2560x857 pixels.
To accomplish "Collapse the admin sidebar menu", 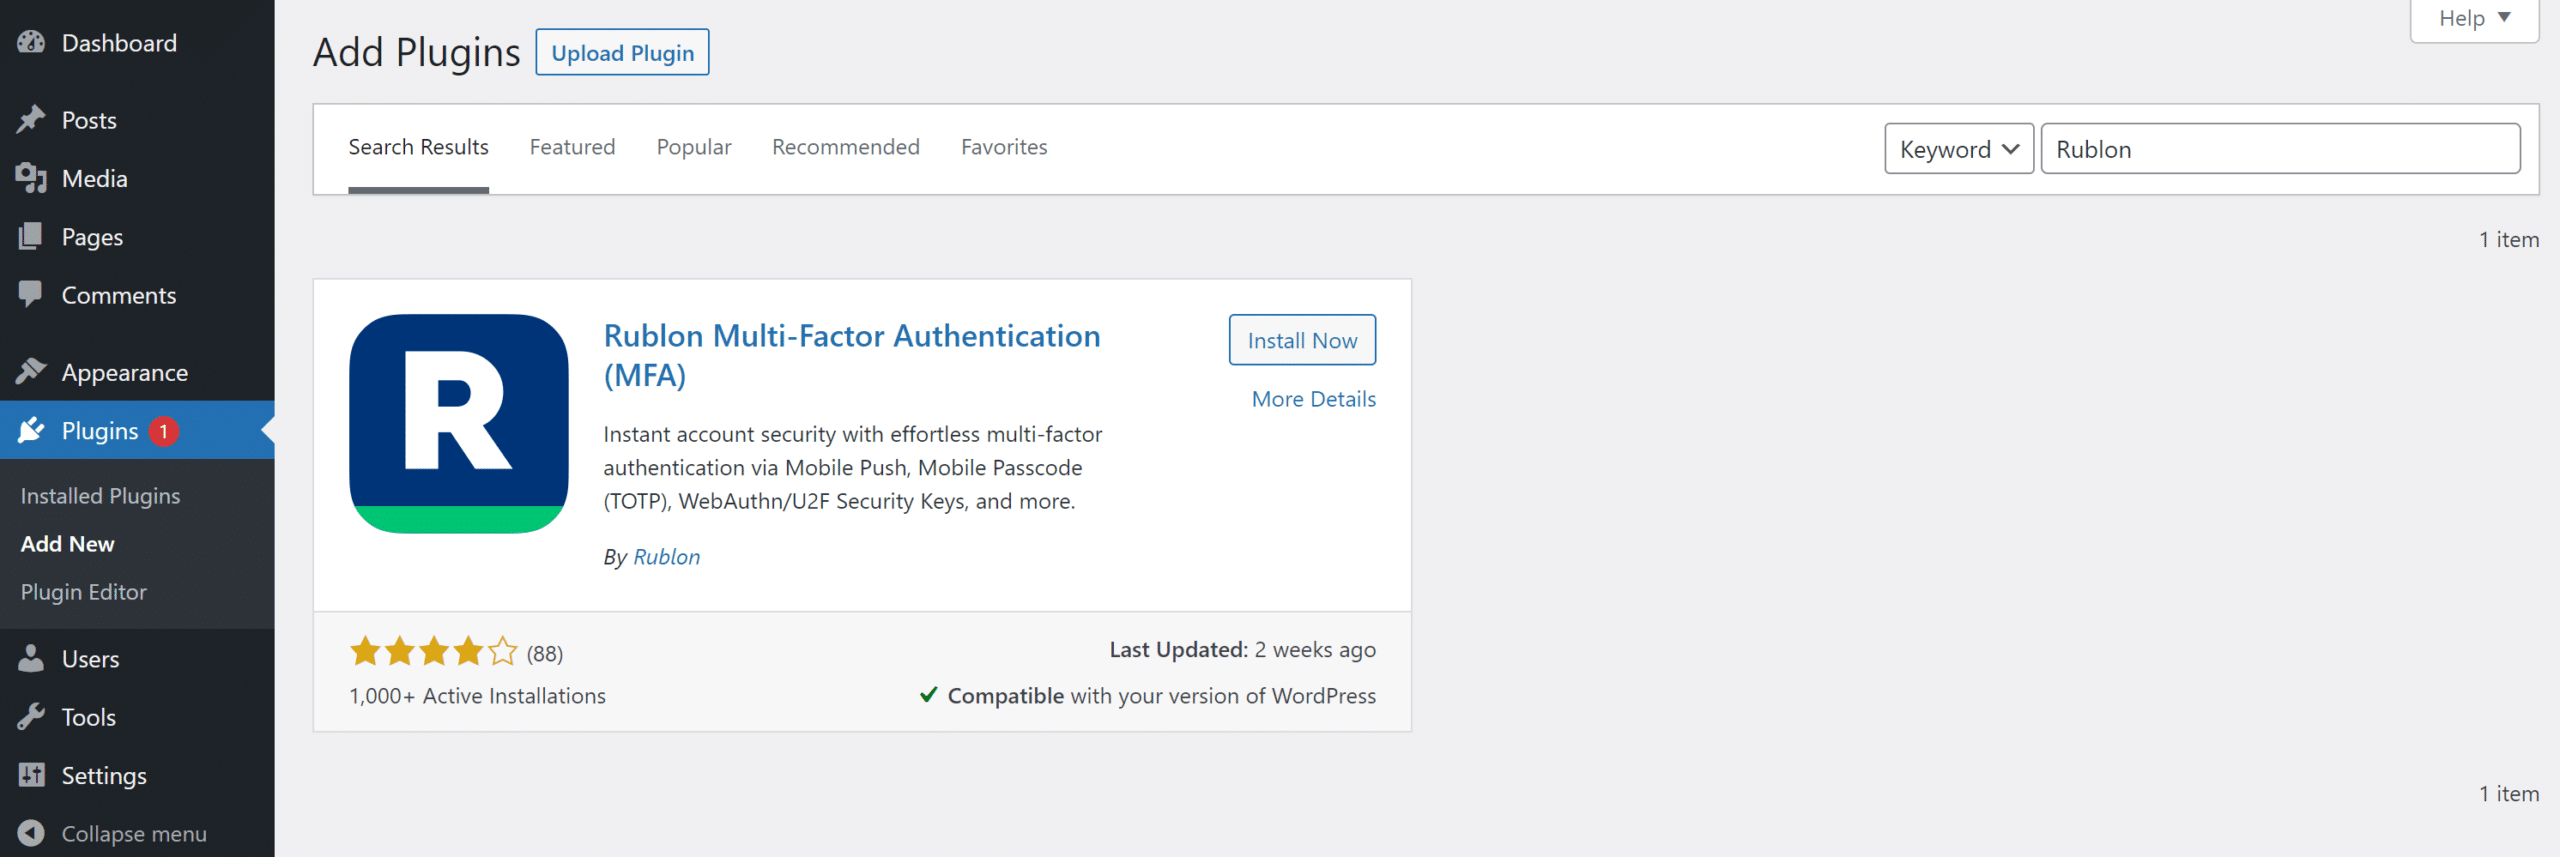I will point(113,833).
